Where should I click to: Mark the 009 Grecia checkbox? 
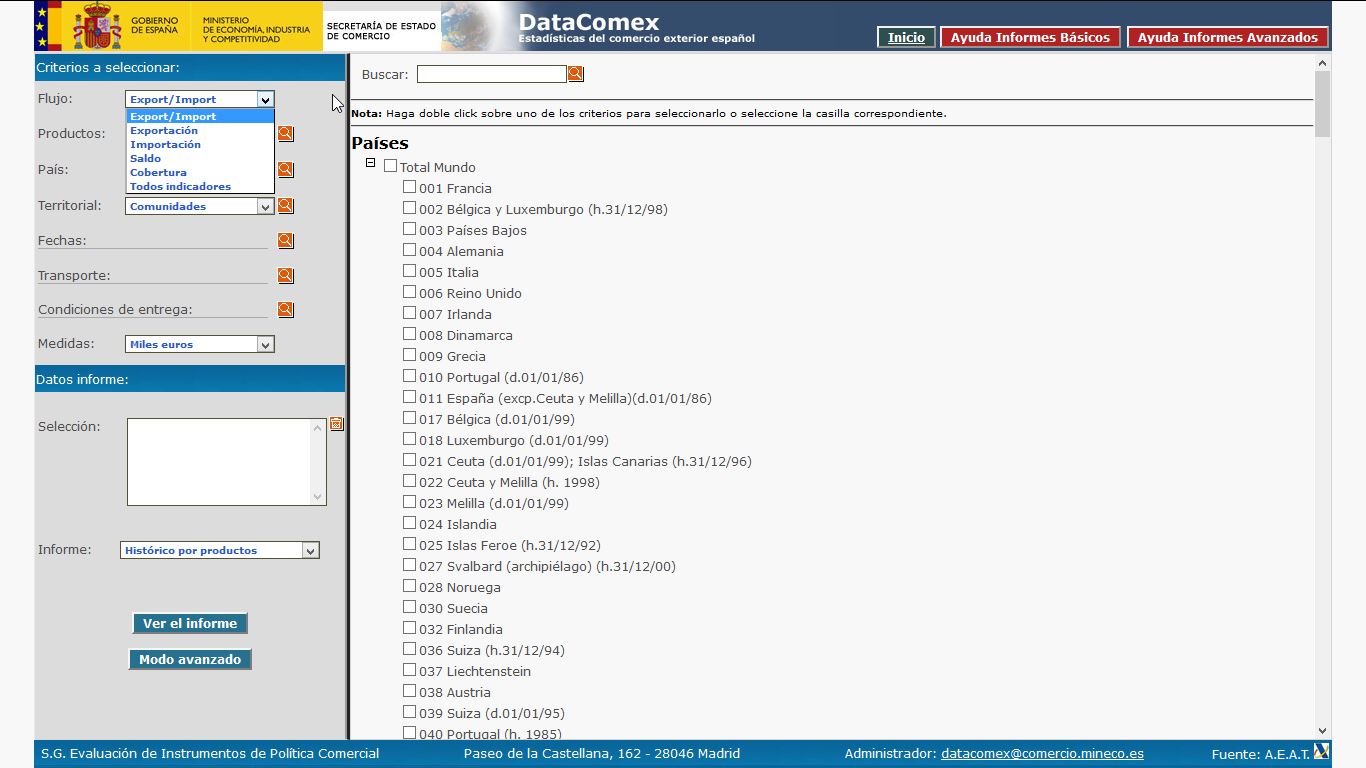(409, 355)
